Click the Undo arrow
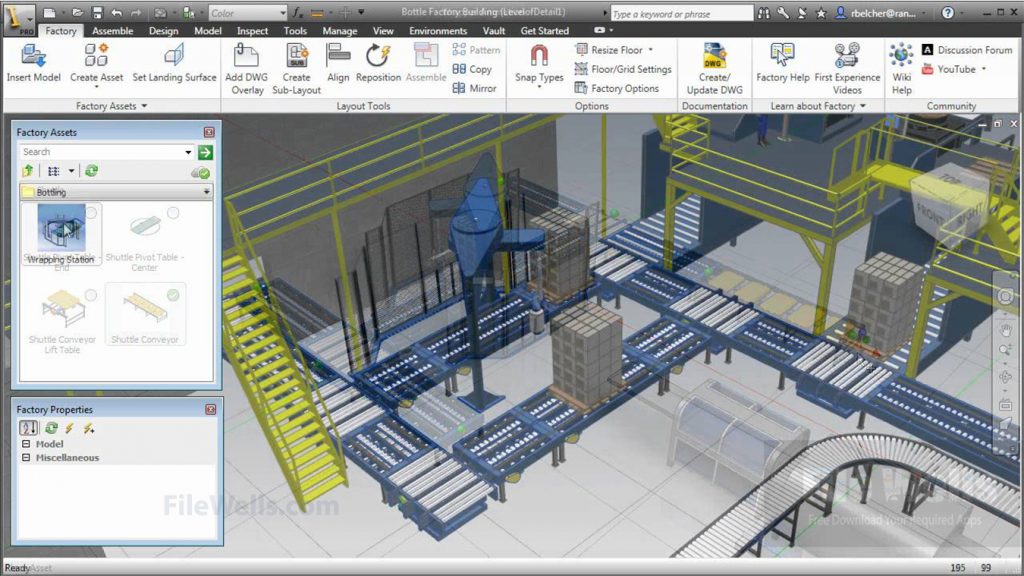1024x576 pixels. [116, 12]
